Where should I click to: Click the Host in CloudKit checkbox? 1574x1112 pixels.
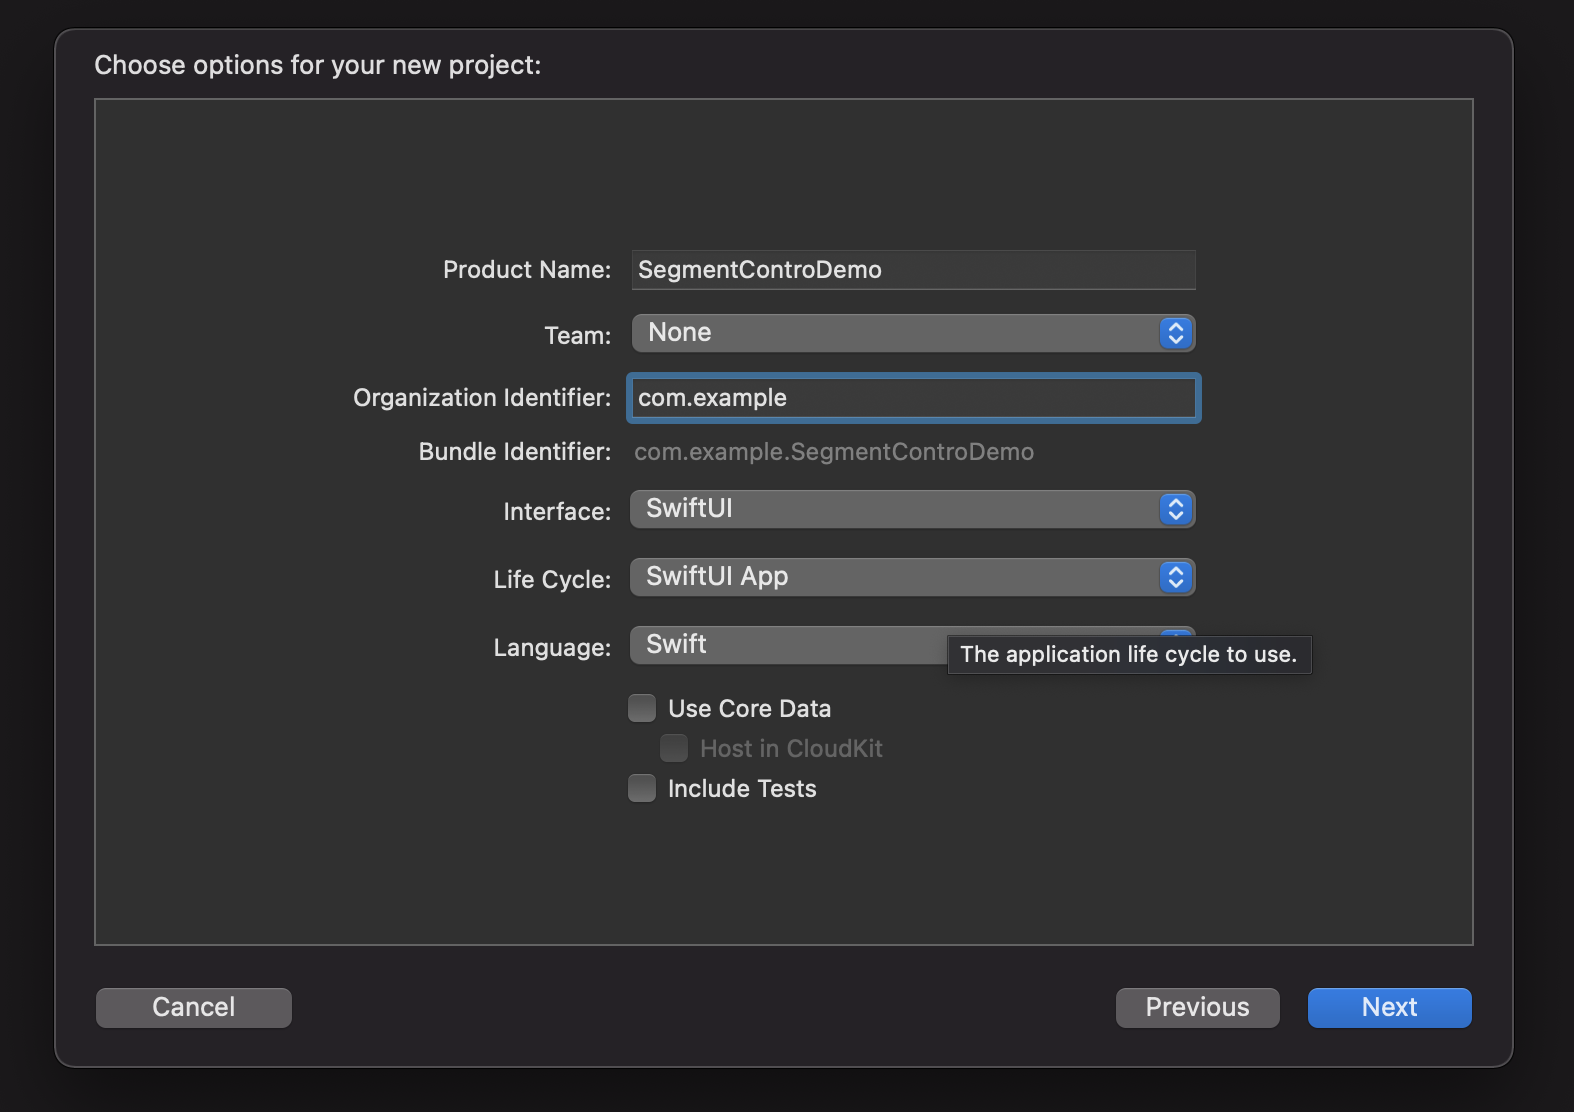click(x=674, y=749)
